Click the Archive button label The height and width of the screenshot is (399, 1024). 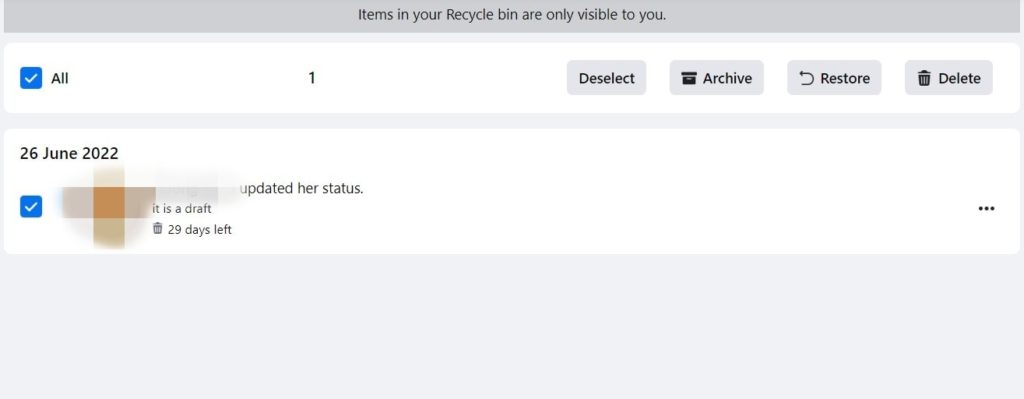point(727,78)
